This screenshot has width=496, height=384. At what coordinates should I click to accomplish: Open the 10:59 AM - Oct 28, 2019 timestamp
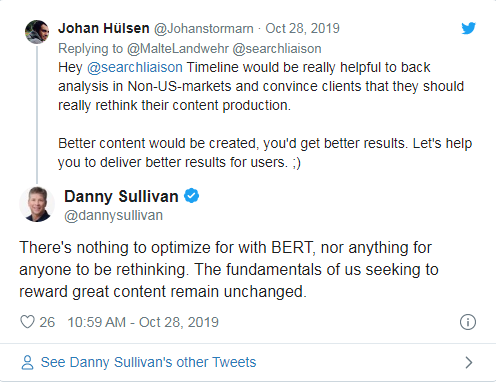click(x=143, y=322)
